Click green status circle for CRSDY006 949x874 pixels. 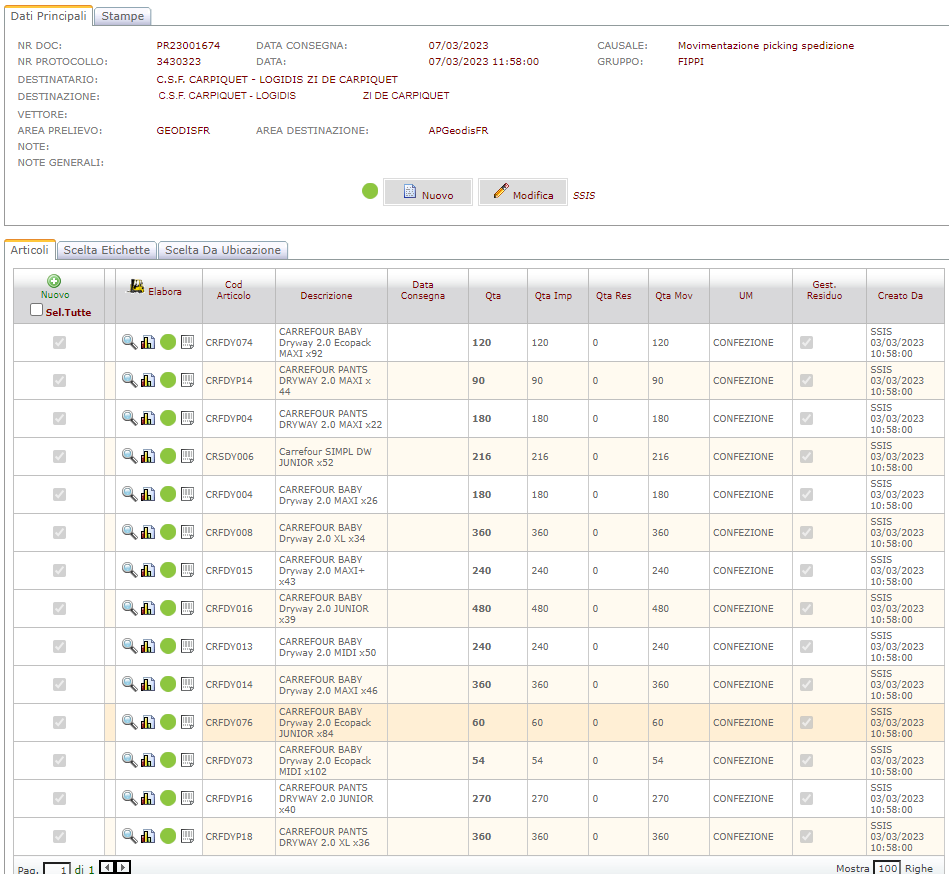[x=168, y=456]
